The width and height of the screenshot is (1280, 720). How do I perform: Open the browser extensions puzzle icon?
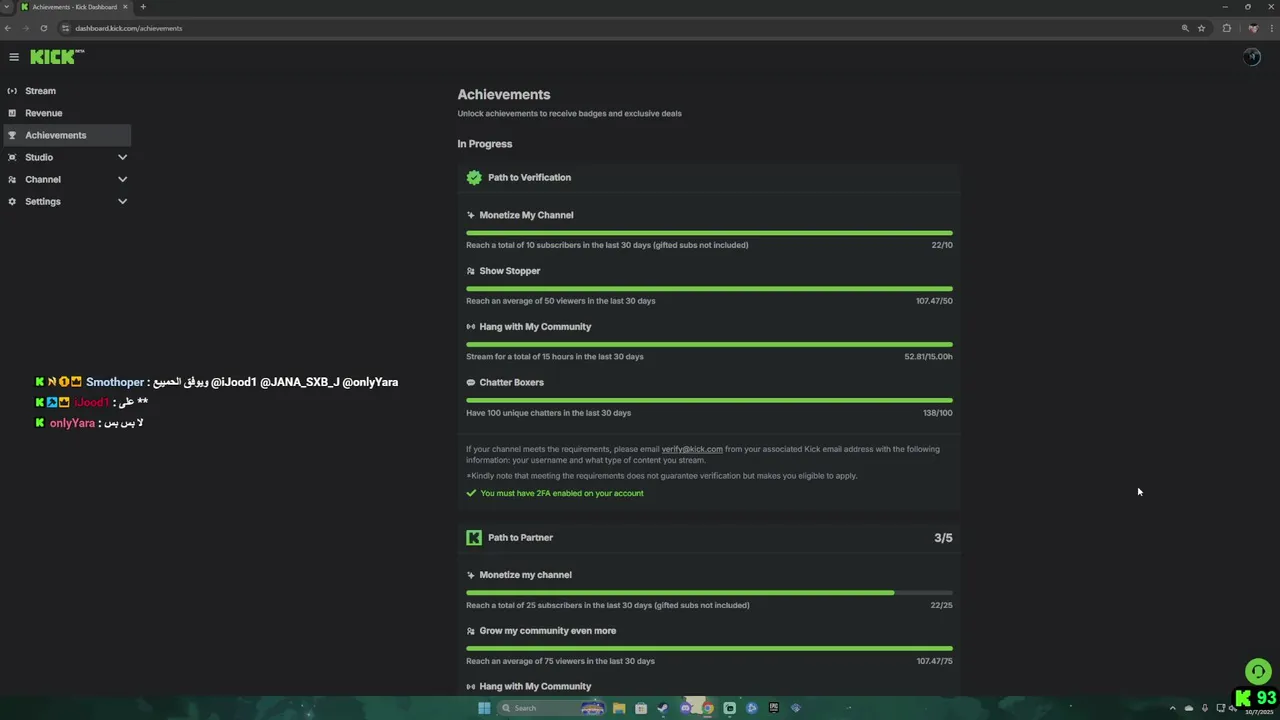[1227, 28]
